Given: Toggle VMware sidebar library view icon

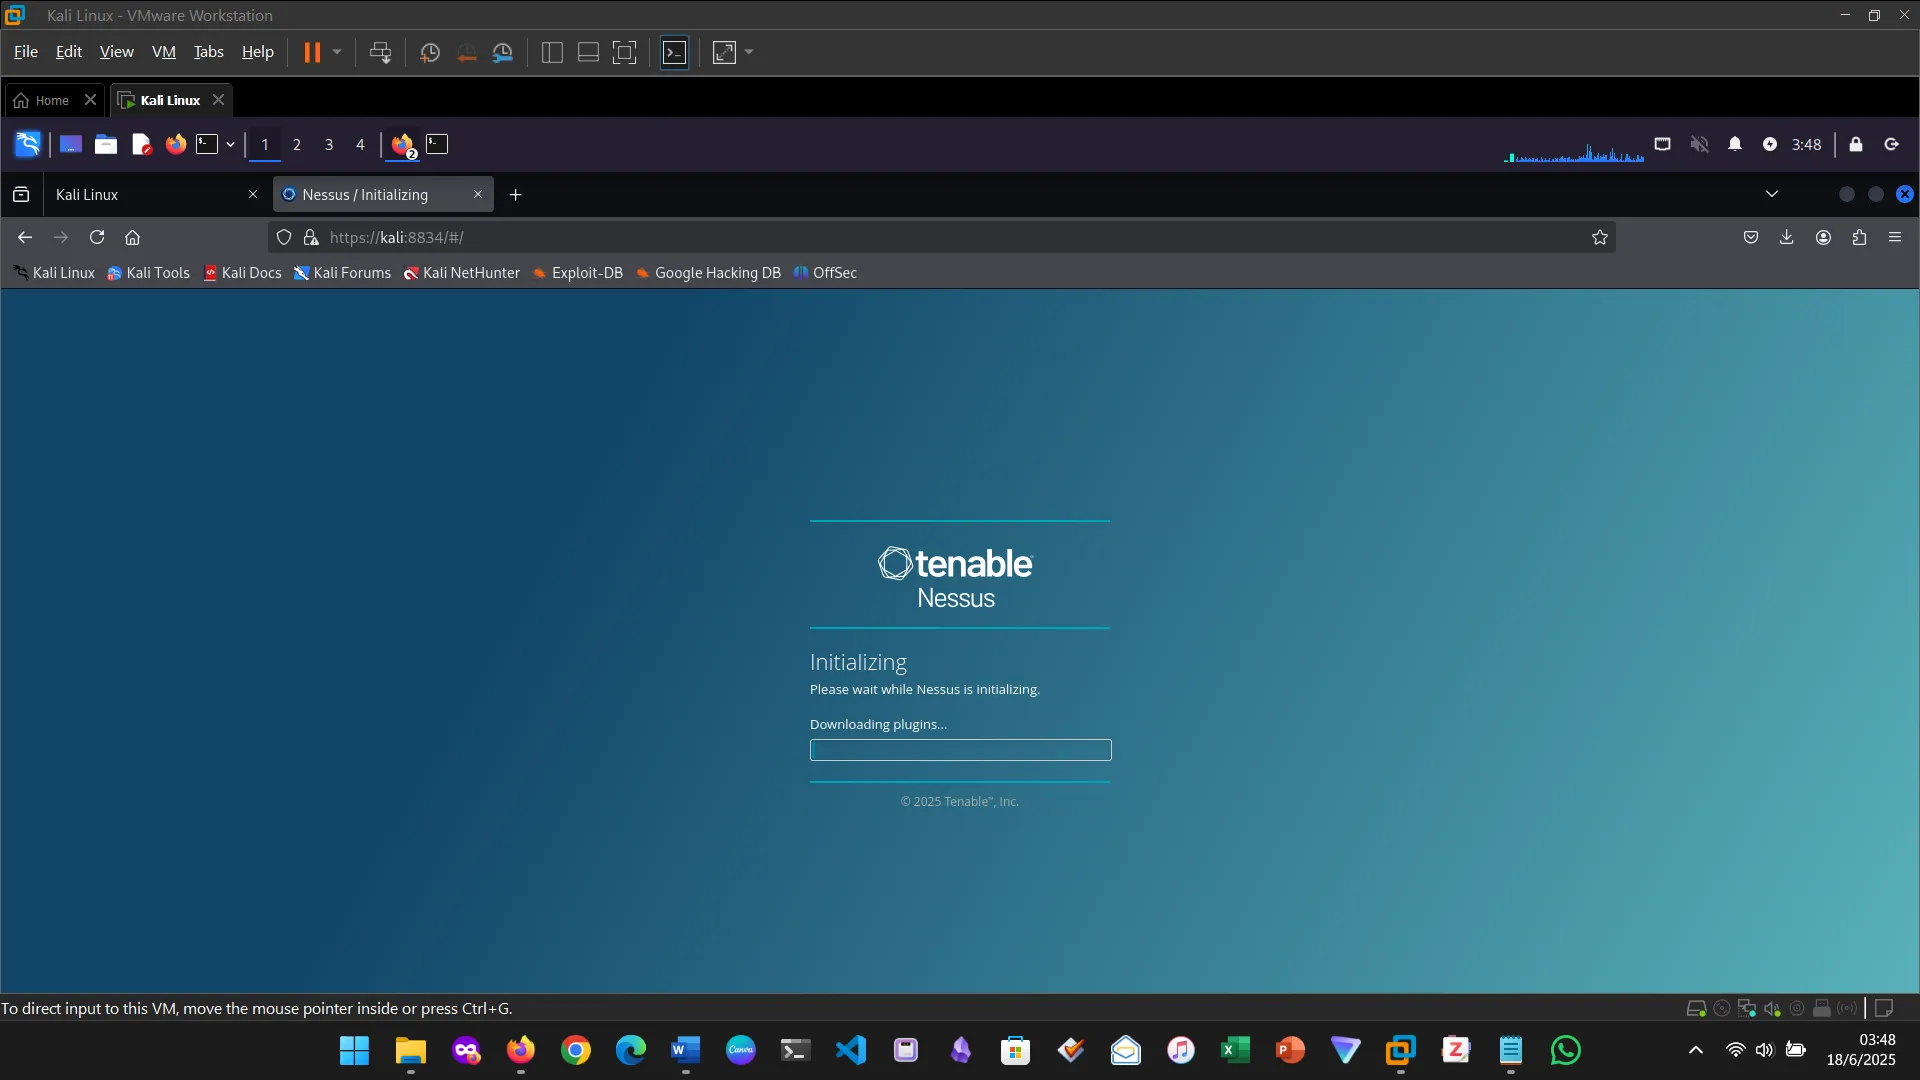Looking at the screenshot, I should click(552, 52).
